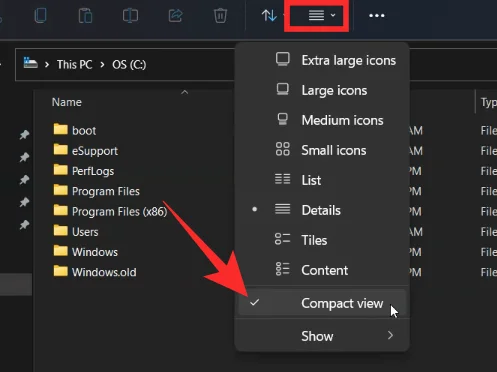Click the Delete trash icon
497x372 pixels.
coord(220,16)
